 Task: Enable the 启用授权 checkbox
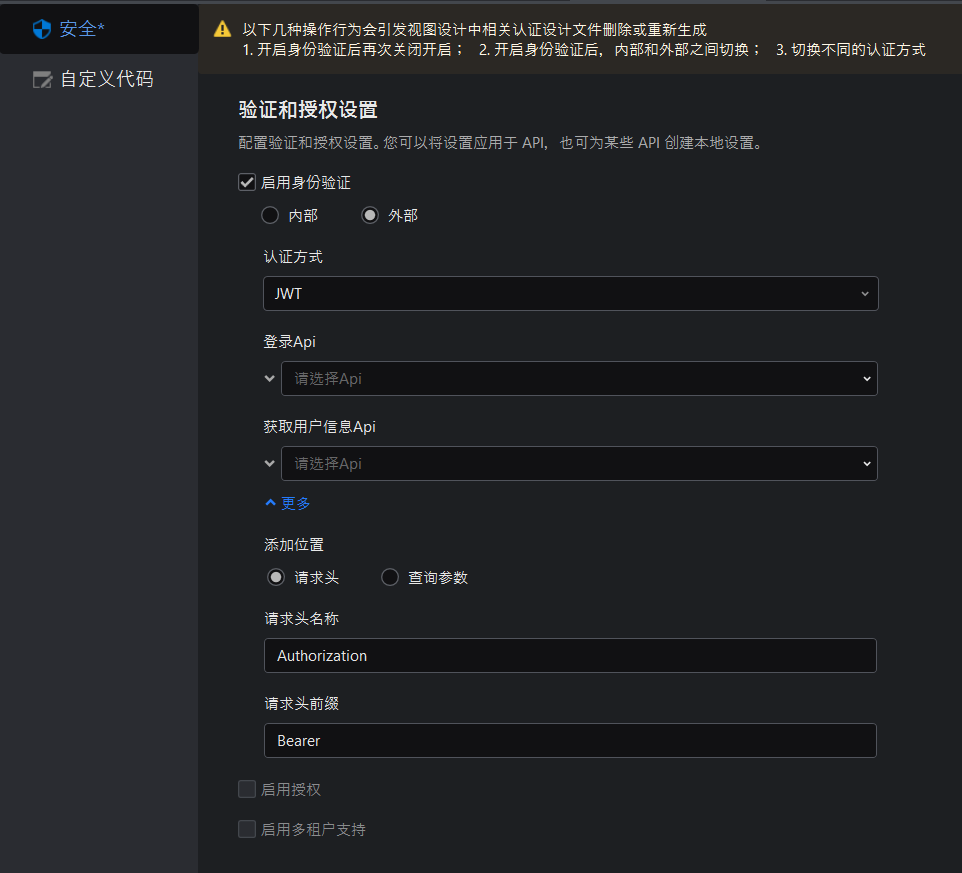click(x=247, y=790)
